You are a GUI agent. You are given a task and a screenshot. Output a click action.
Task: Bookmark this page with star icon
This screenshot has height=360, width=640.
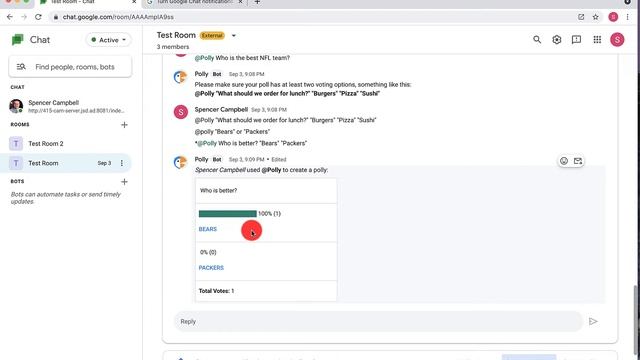596,17
